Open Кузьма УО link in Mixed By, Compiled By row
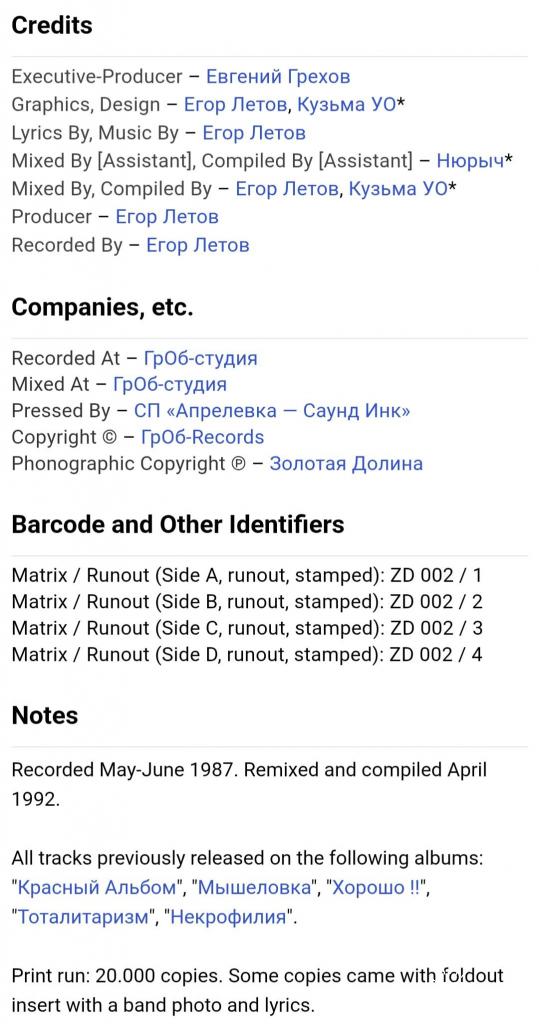539x1024 pixels. click(x=399, y=189)
